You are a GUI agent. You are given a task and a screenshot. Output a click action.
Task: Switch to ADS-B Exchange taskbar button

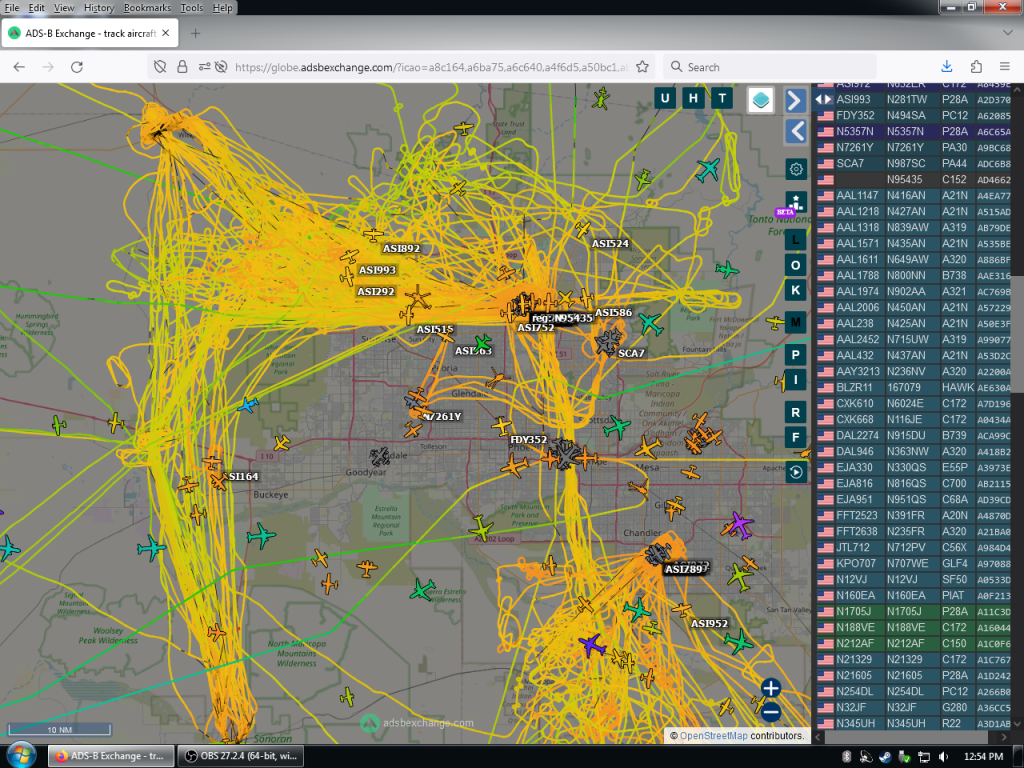click(111, 756)
